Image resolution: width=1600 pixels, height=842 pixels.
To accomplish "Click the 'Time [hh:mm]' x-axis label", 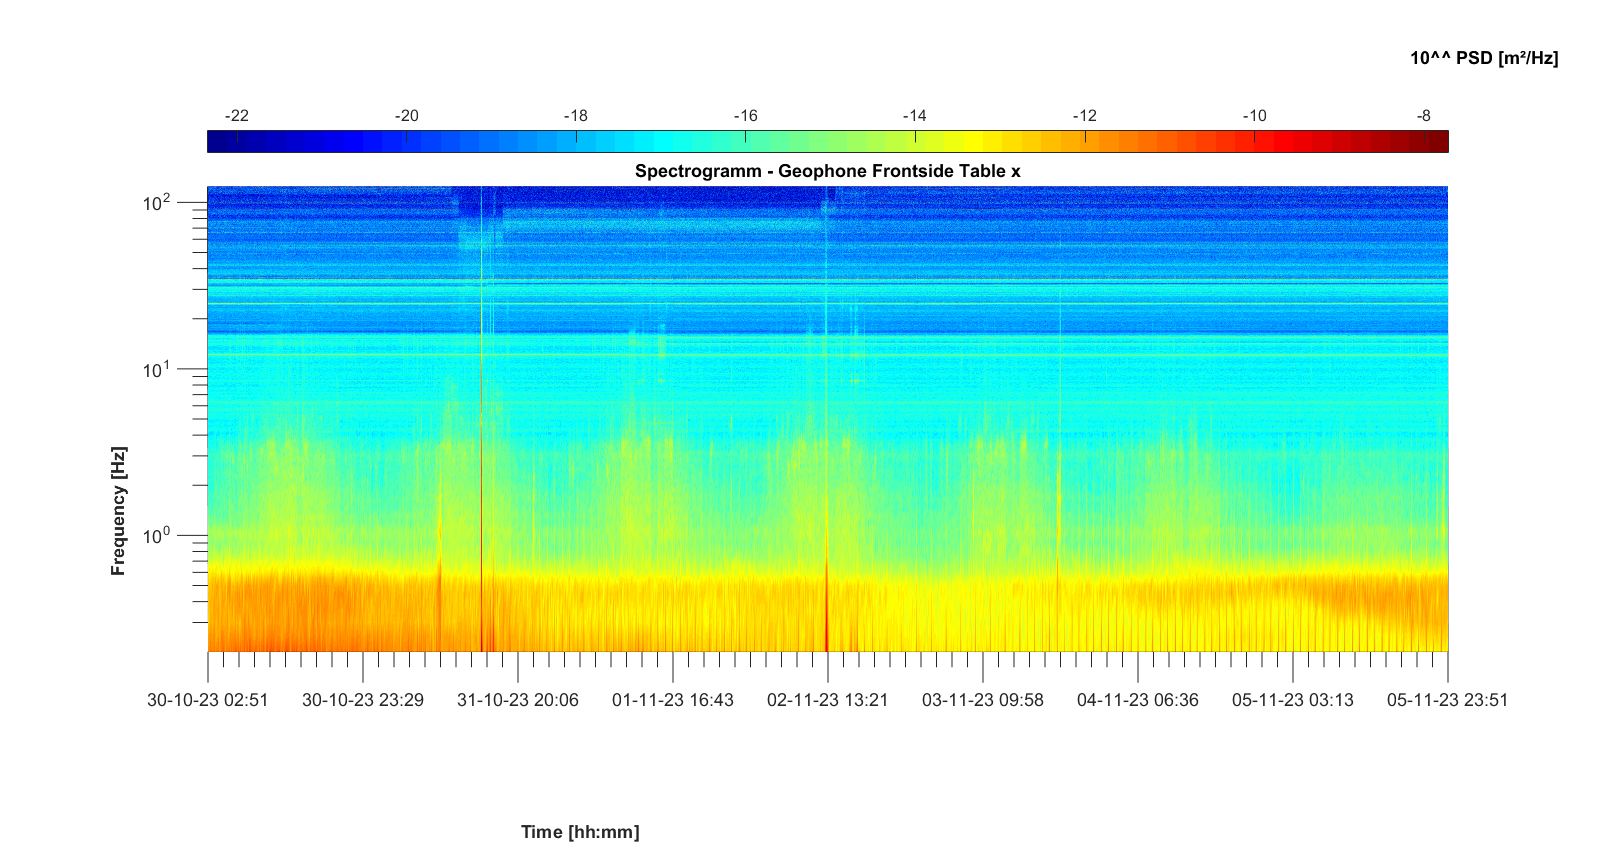I will pyautogui.click(x=580, y=832).
